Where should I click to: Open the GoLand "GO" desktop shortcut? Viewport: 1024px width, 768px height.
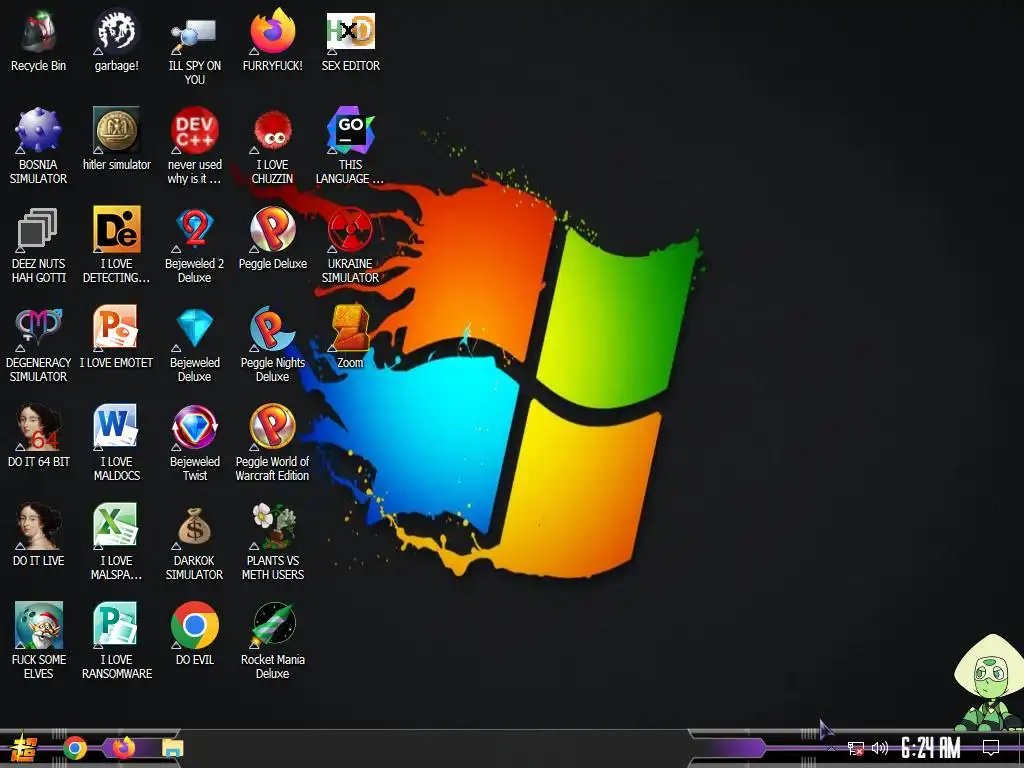click(x=351, y=131)
